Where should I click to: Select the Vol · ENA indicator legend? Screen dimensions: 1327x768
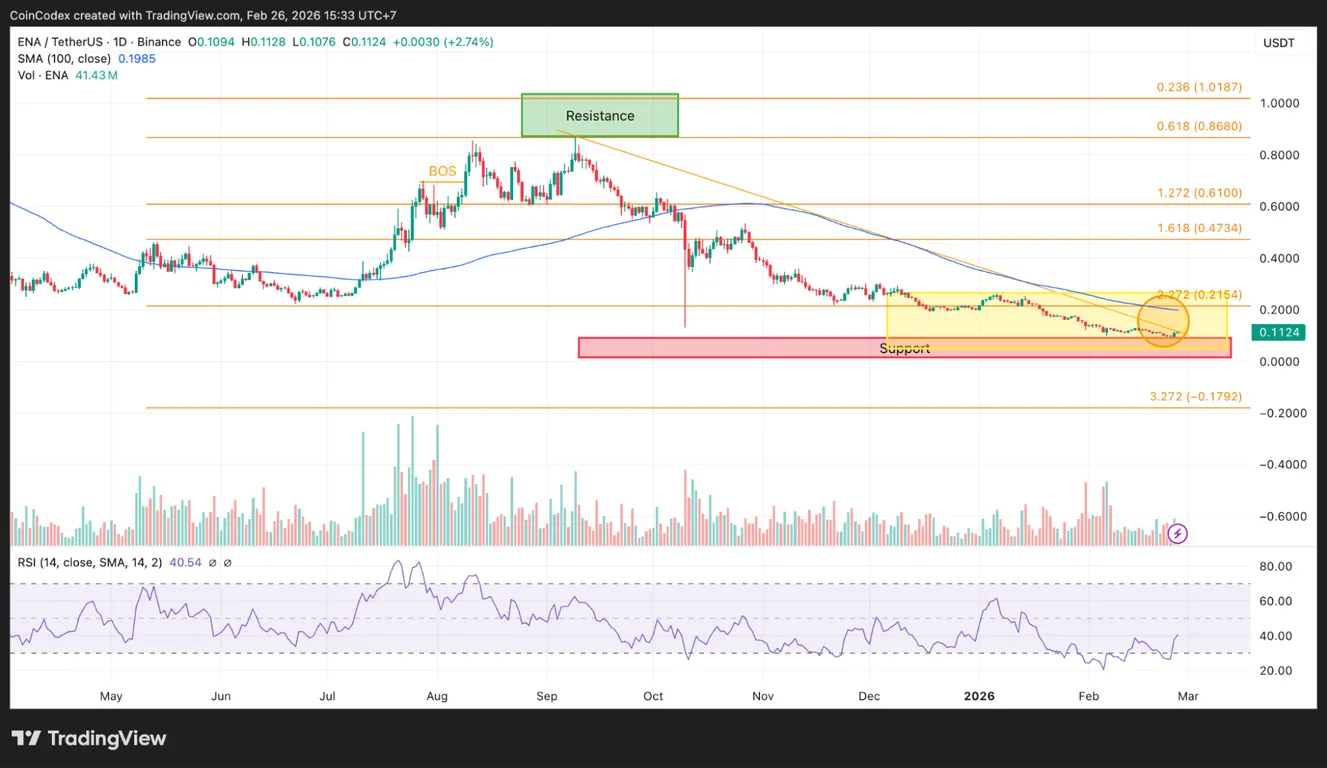[x=45, y=75]
